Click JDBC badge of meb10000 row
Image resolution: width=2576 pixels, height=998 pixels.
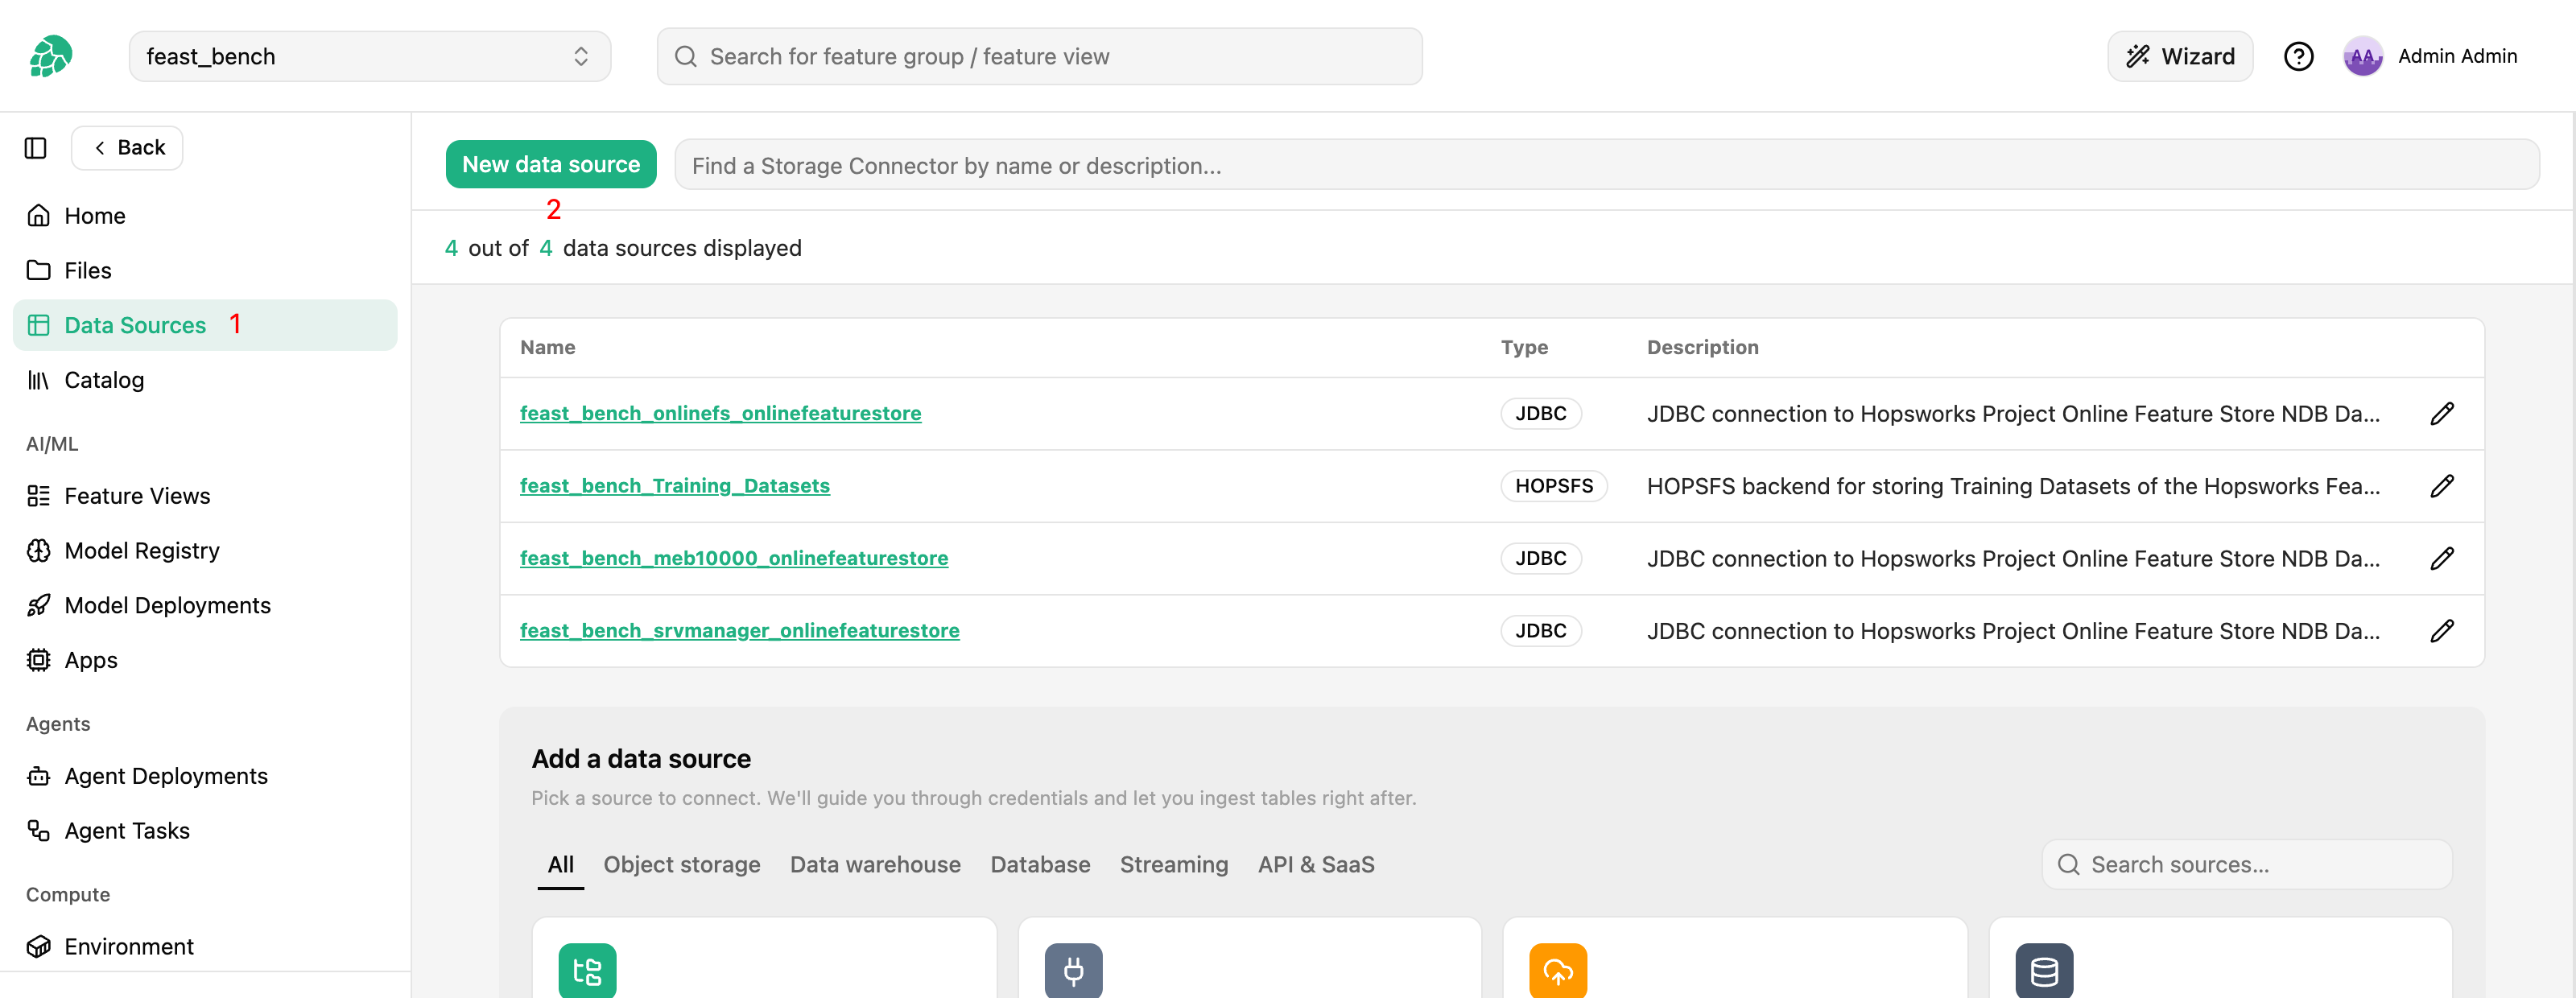click(1540, 558)
